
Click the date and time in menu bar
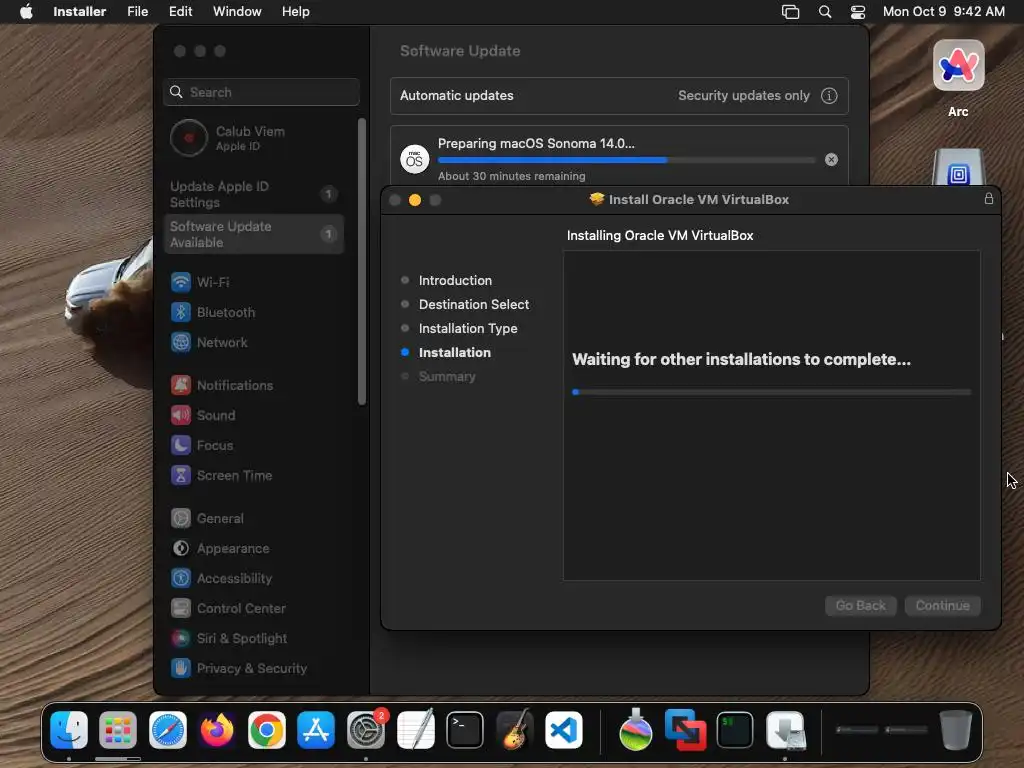(944, 12)
